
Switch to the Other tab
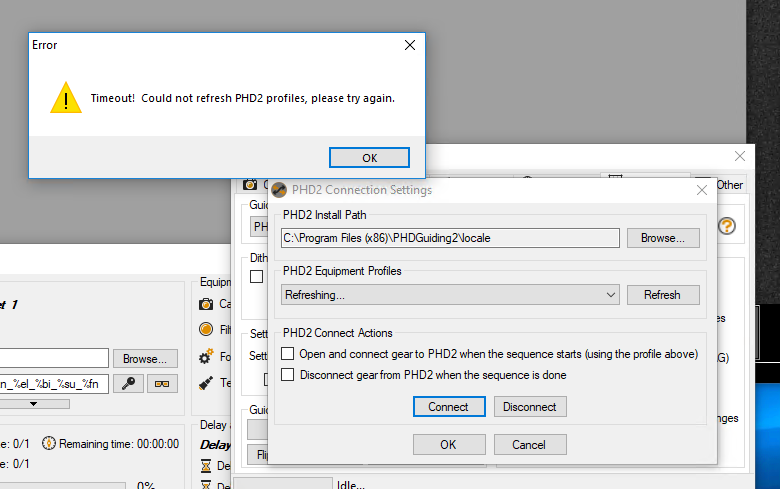tap(729, 185)
